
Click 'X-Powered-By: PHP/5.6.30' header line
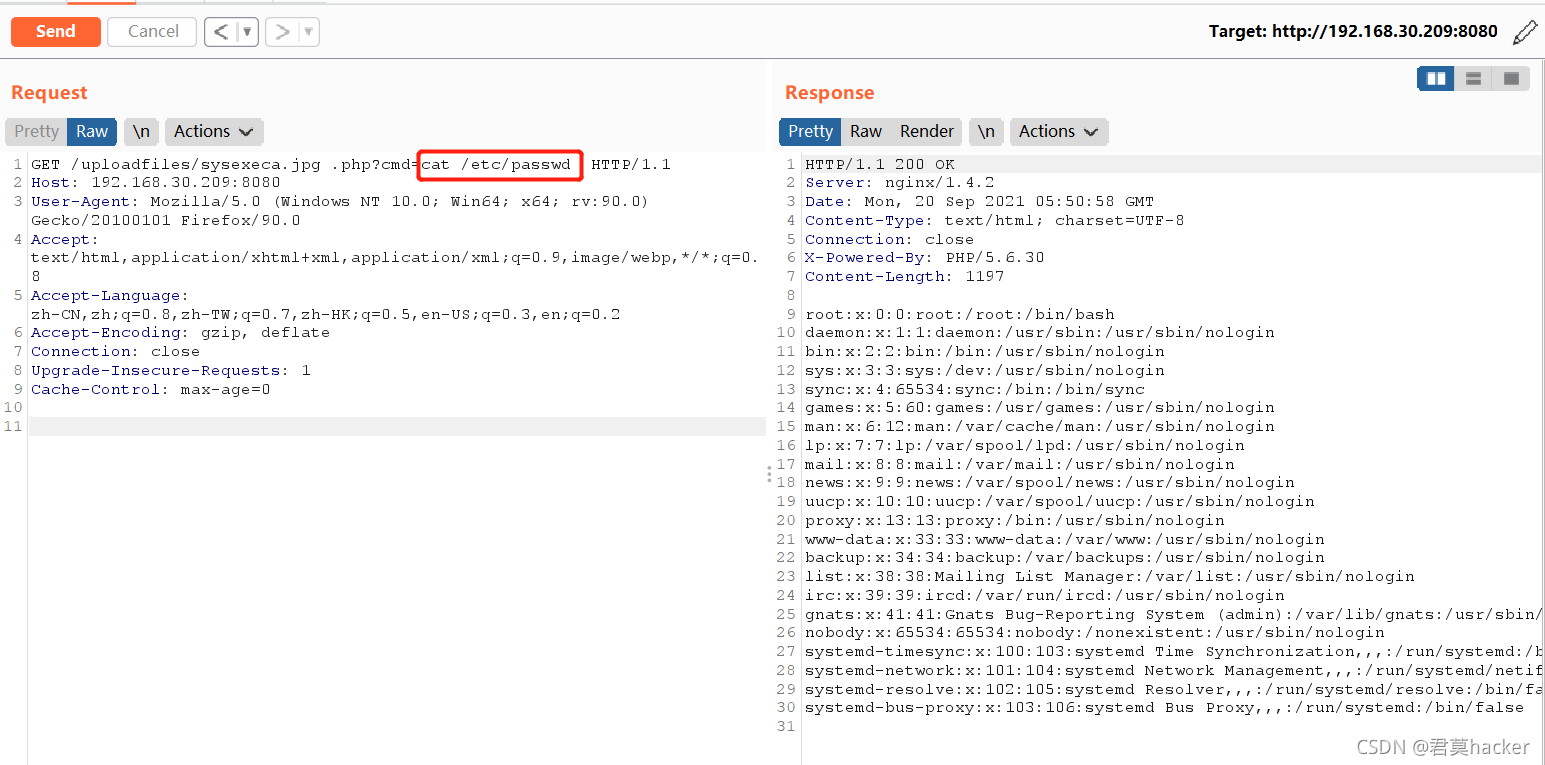(x=925, y=258)
